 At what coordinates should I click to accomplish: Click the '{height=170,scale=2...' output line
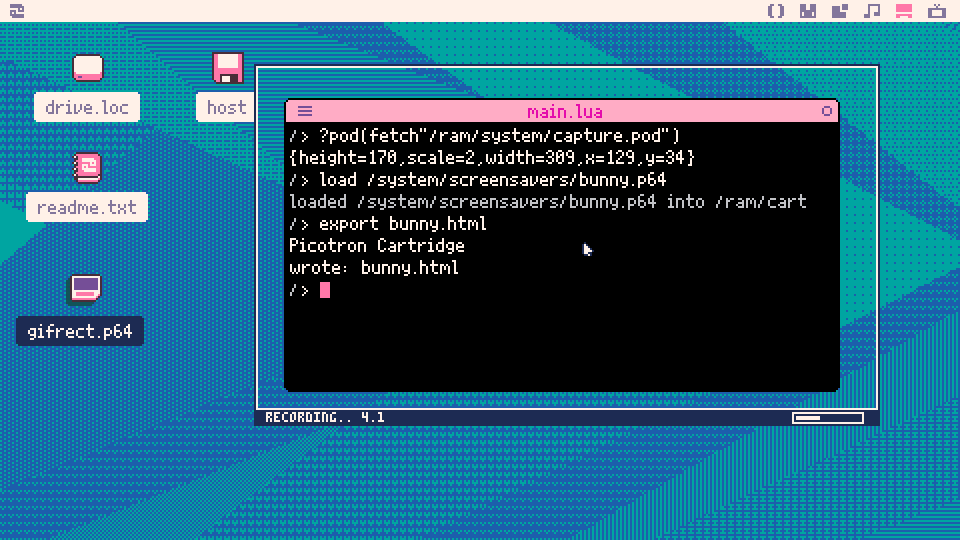(492, 158)
